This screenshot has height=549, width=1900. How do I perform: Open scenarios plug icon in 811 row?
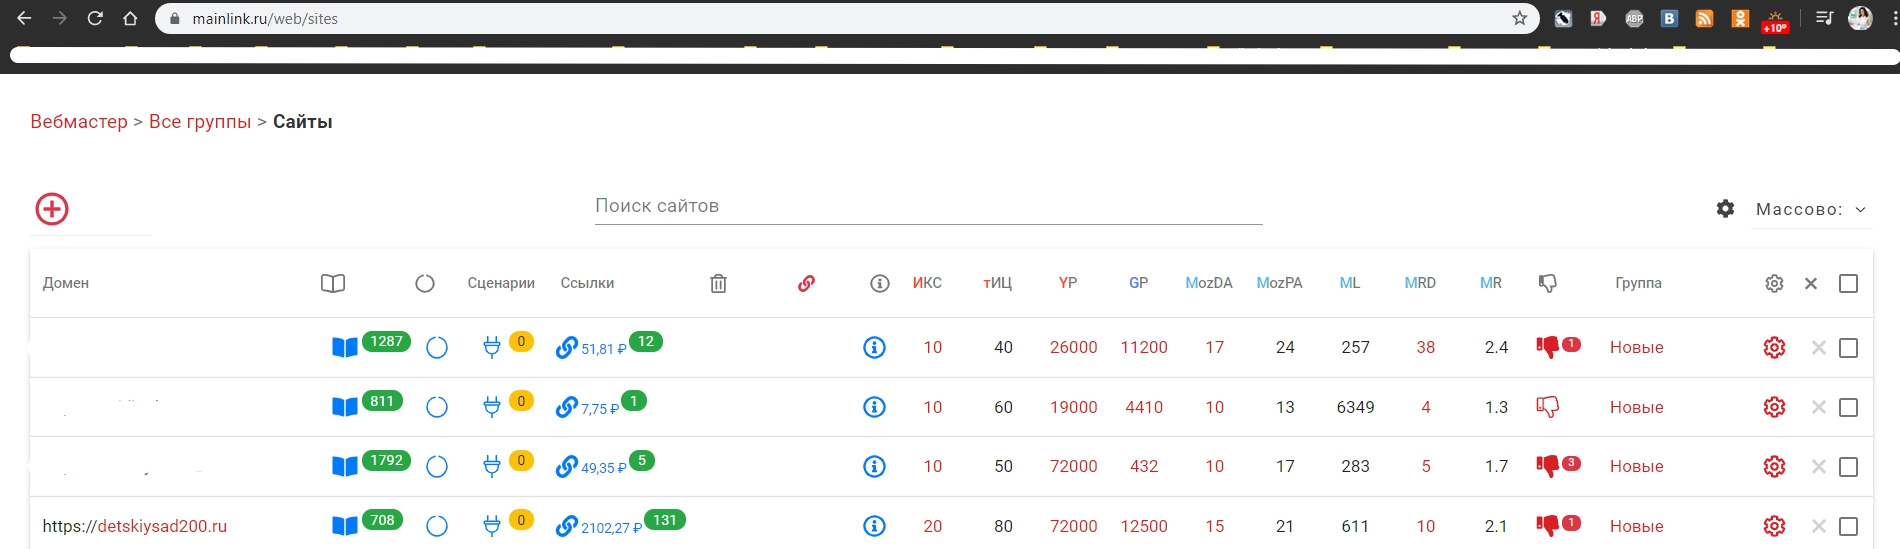pos(491,407)
